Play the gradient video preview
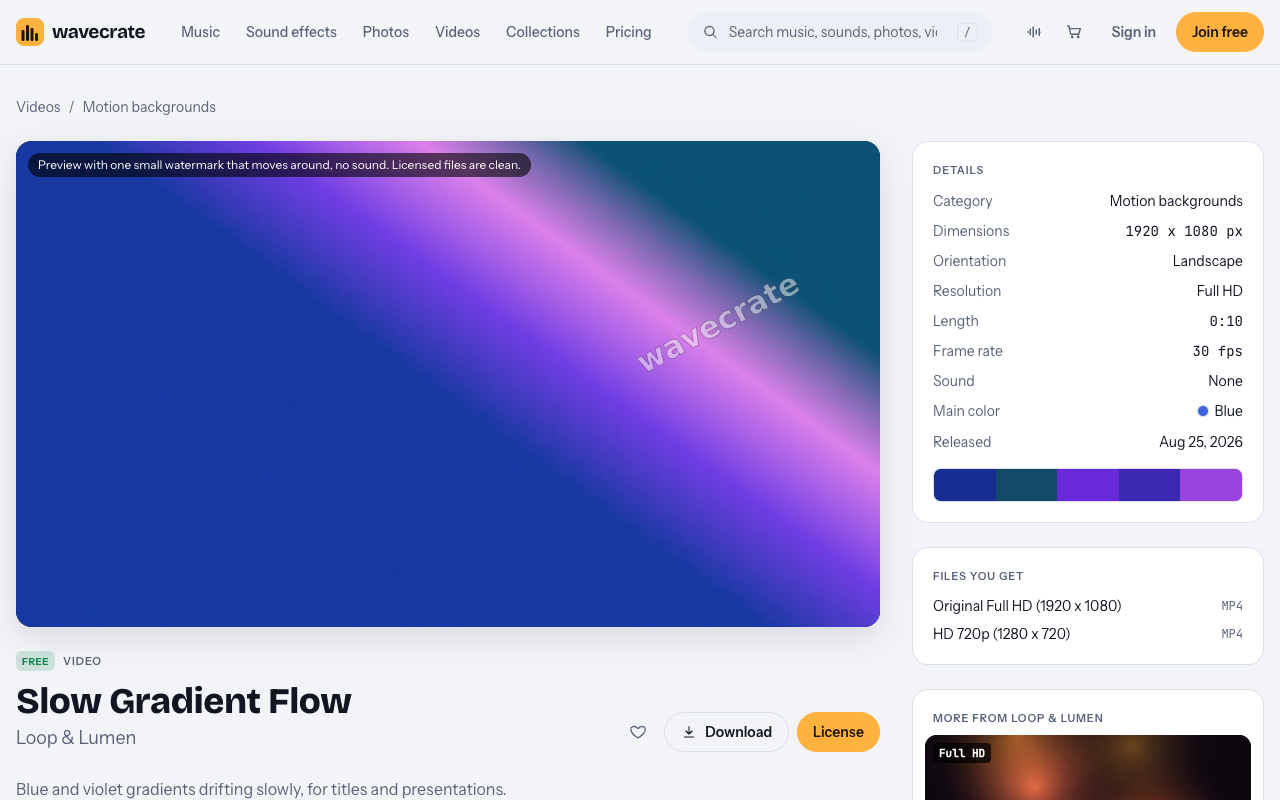The image size is (1280, 800). tap(448, 384)
